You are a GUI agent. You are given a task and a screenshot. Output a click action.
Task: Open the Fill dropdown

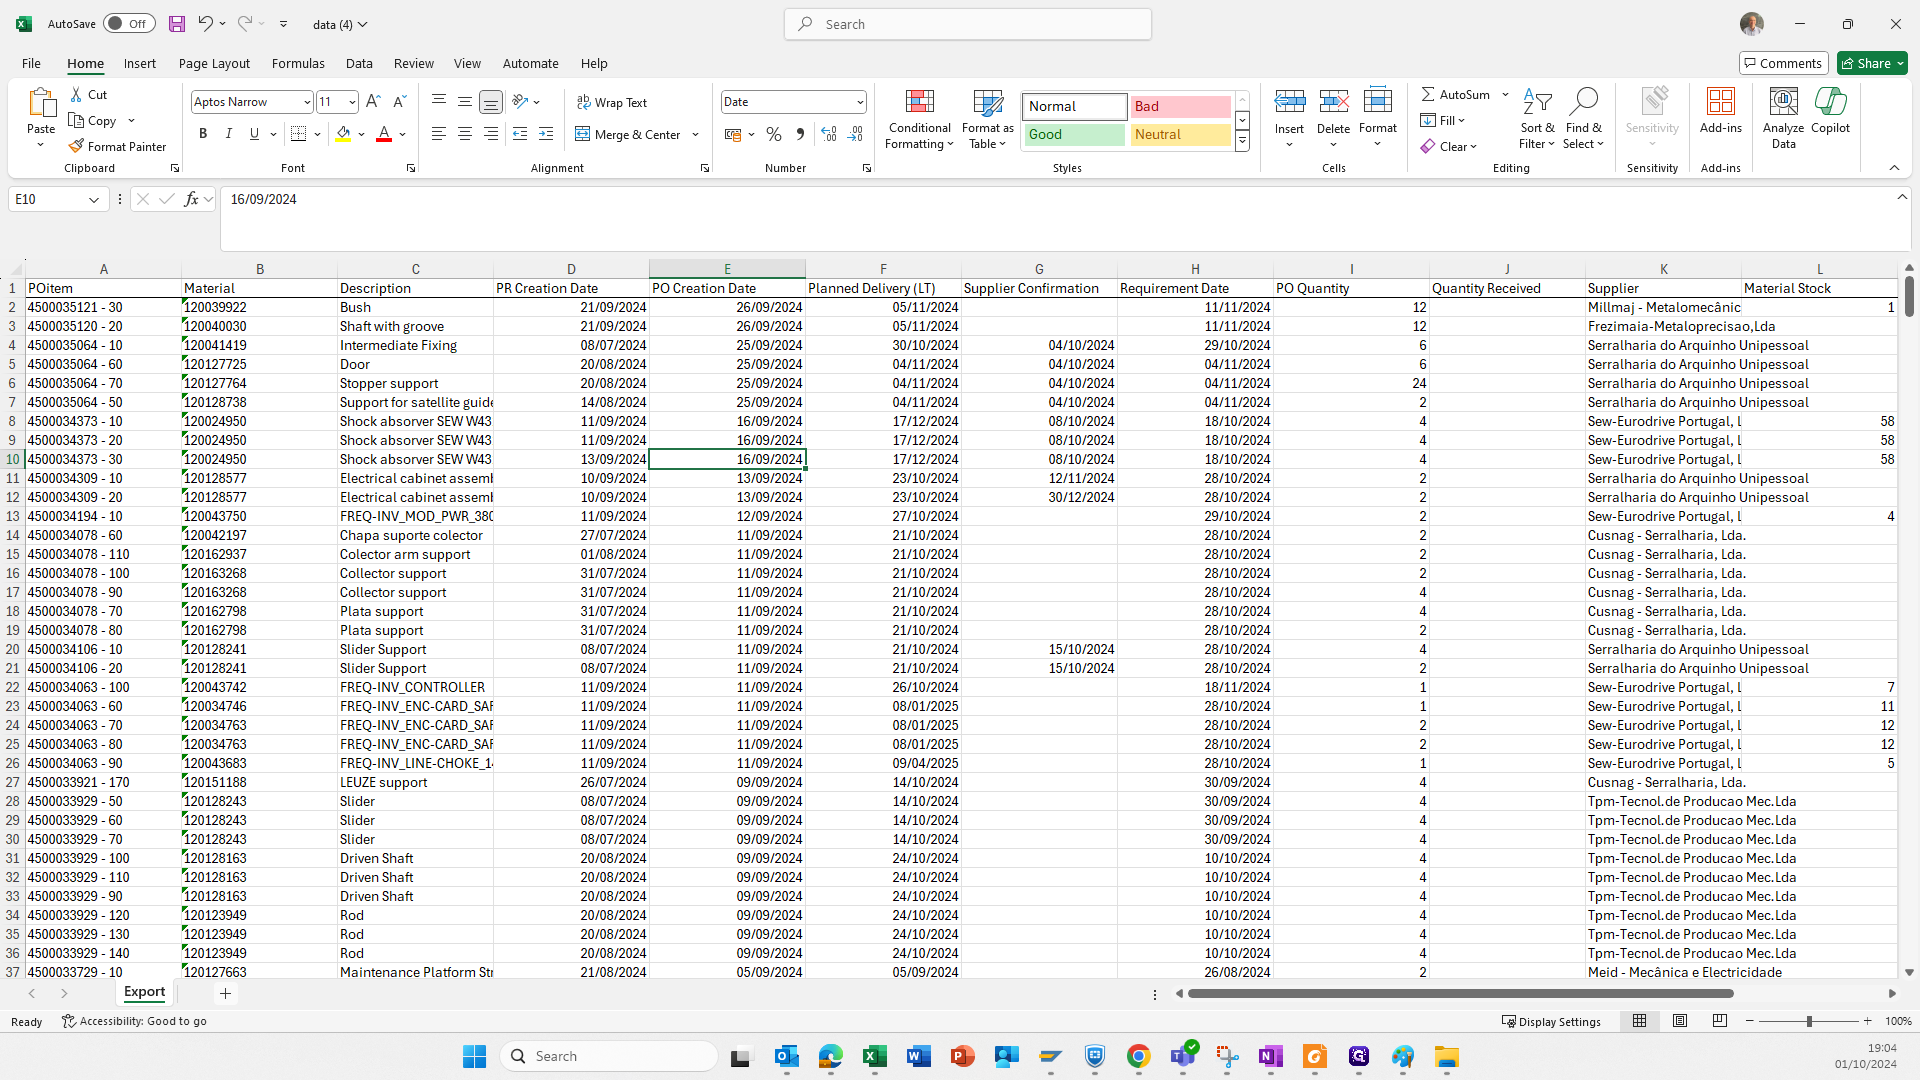(x=1443, y=120)
